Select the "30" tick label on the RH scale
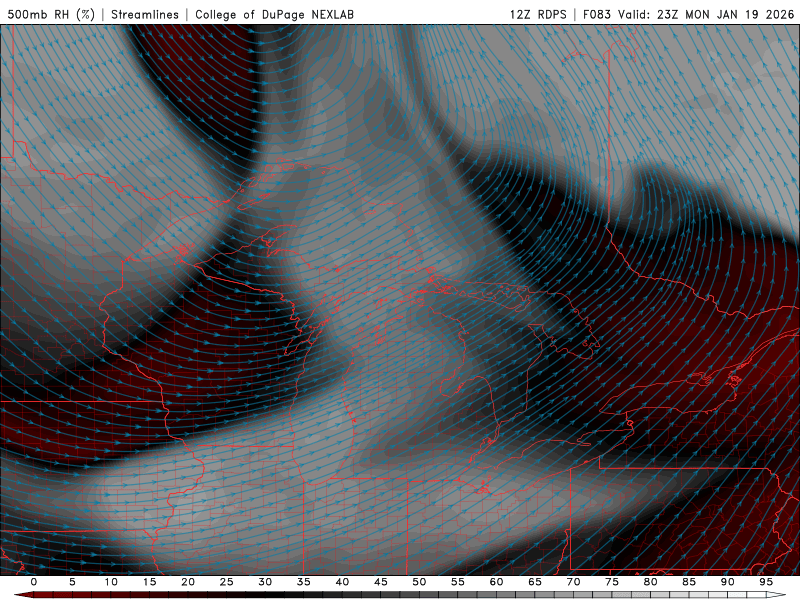This screenshot has height=600, width=800. pyautogui.click(x=265, y=582)
